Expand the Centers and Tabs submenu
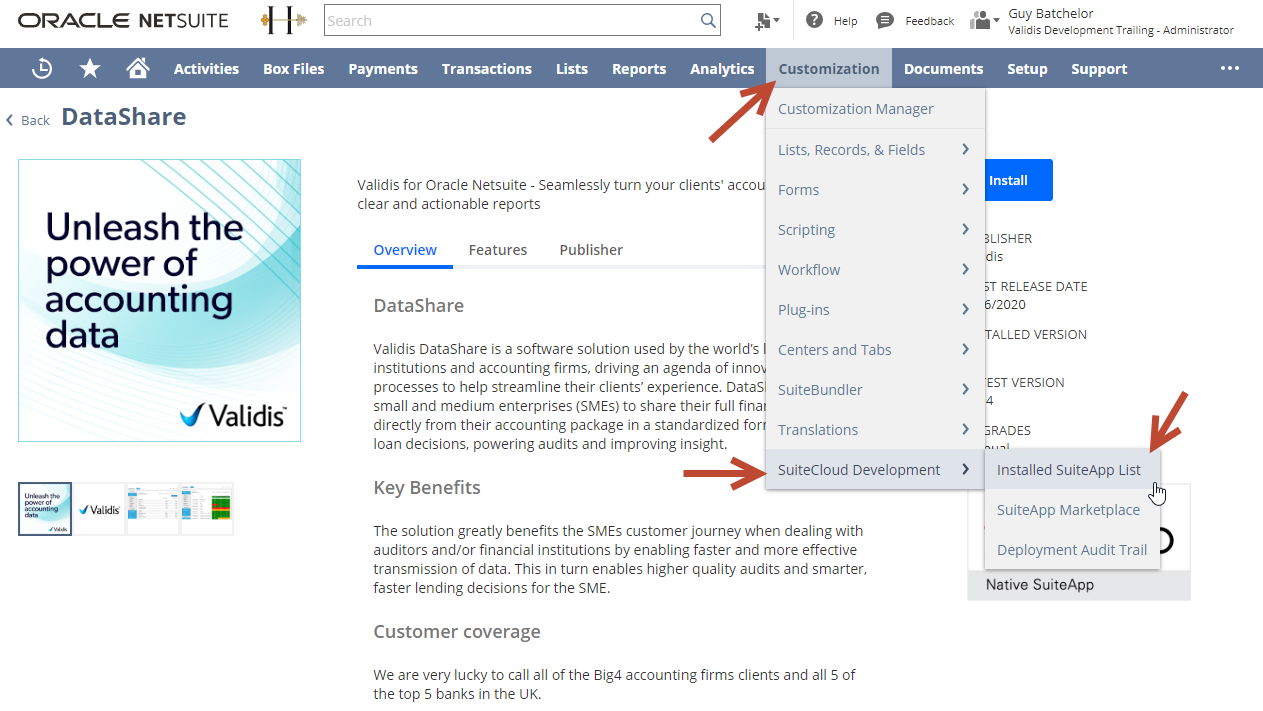The image size is (1263, 711). 876,350
